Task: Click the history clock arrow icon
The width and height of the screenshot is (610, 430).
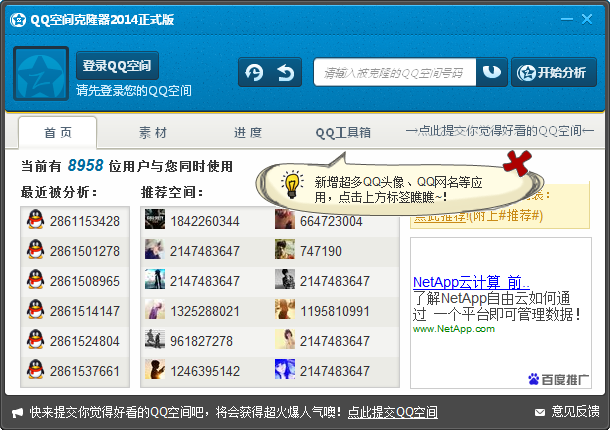Action: point(254,72)
